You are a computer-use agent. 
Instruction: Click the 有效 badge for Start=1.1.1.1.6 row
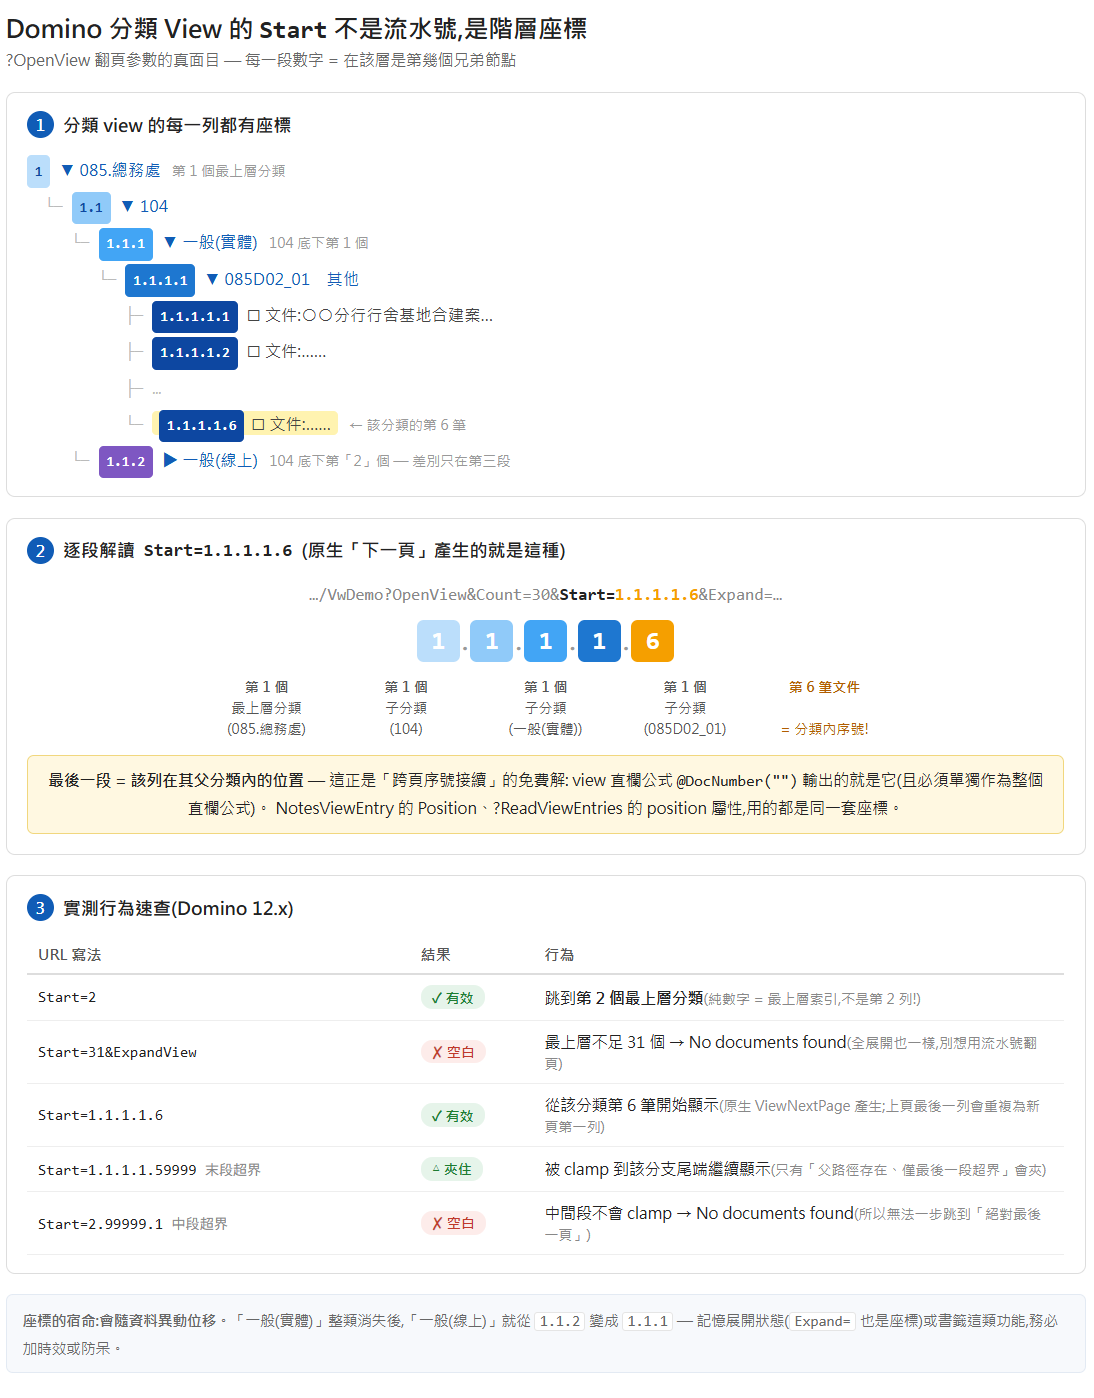453,1115
